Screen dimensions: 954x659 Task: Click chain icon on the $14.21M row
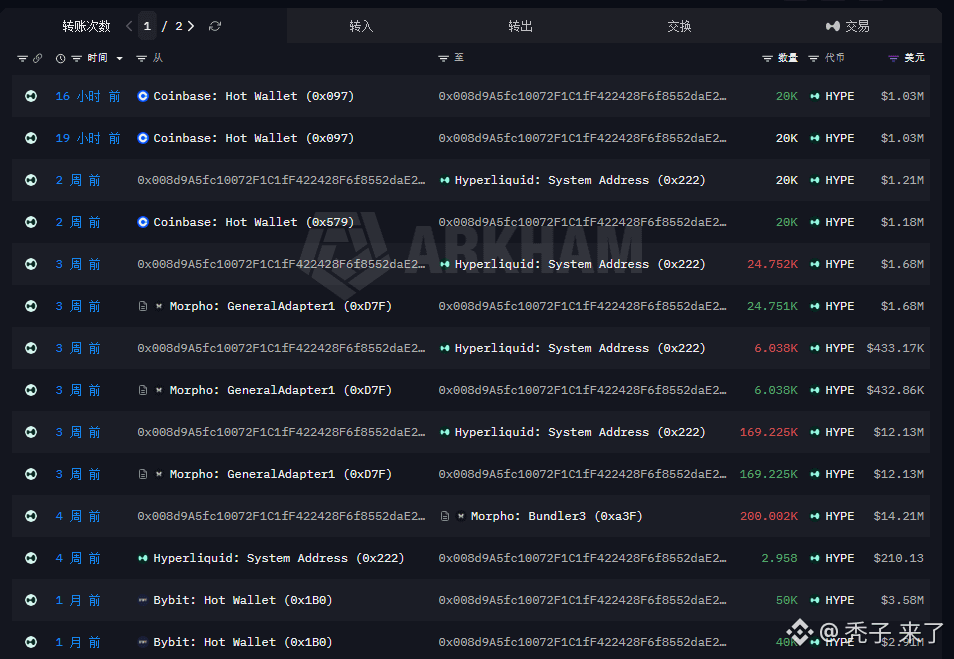[x=31, y=516]
